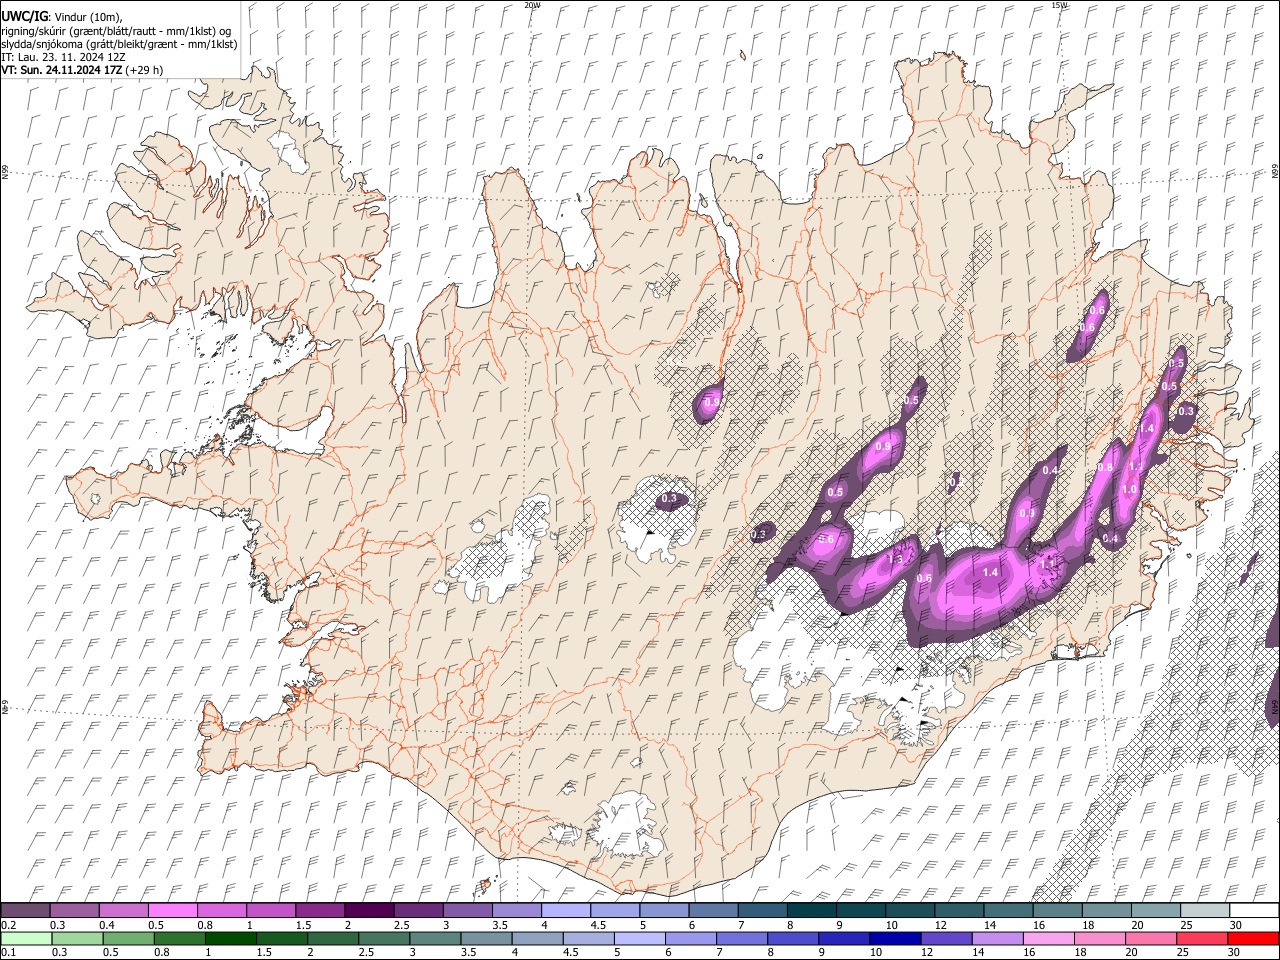1280x960 pixels.
Task: Click the 15W longitude label
Action: [x=1059, y=5]
